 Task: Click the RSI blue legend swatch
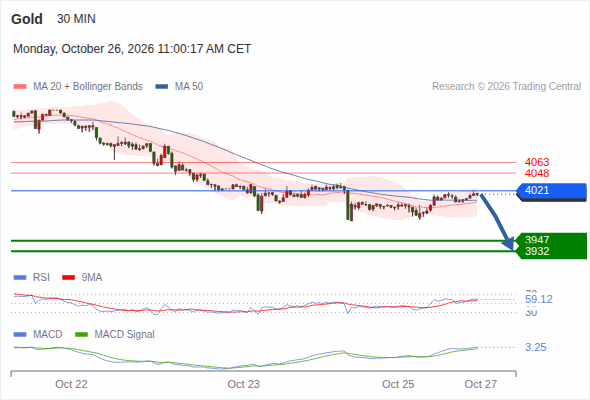click(20, 278)
